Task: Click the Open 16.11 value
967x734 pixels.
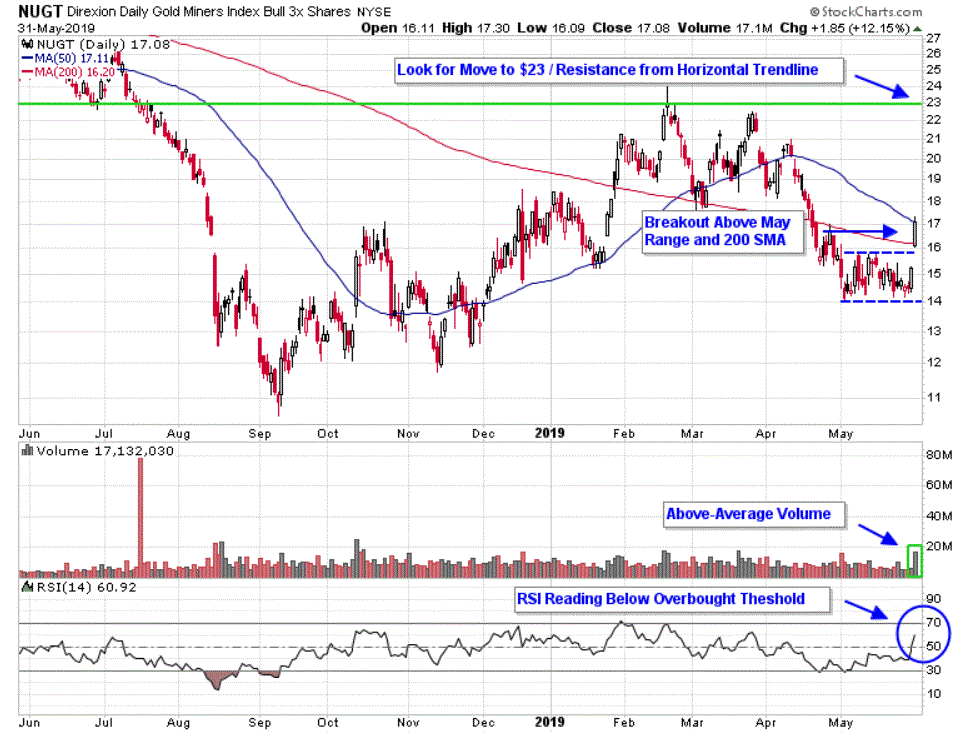Action: pos(398,28)
